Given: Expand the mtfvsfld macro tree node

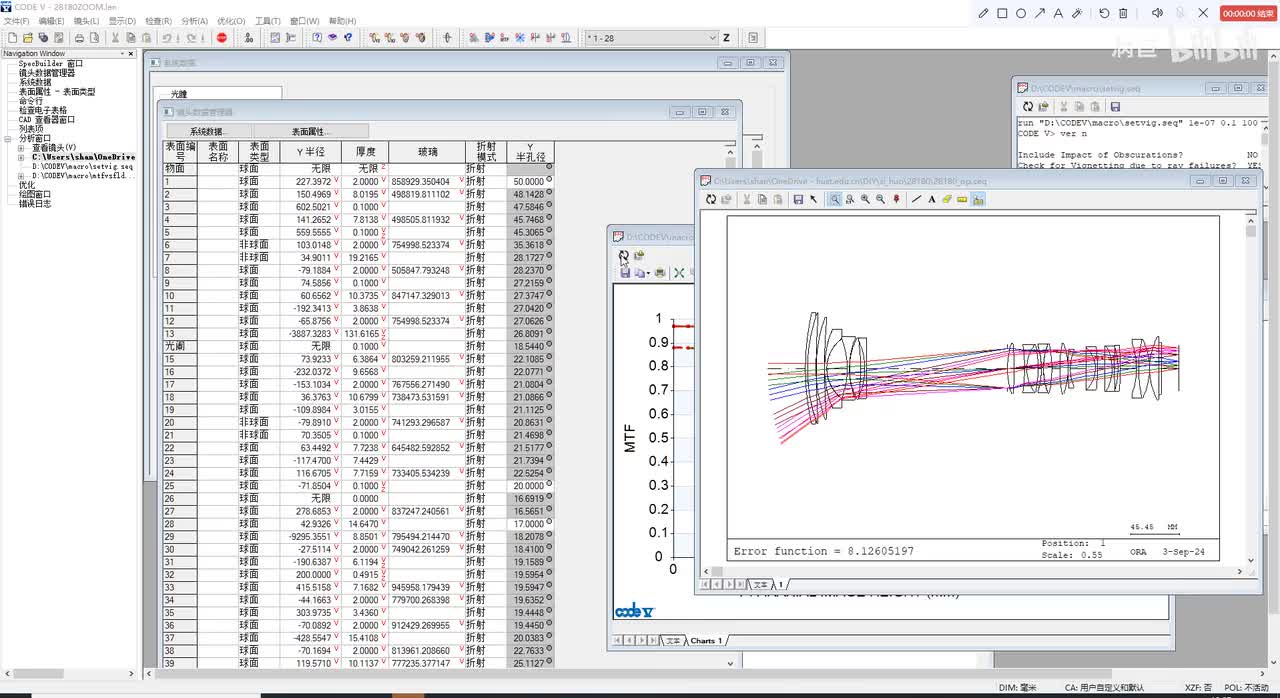Looking at the screenshot, I should pyautogui.click(x=21, y=176).
